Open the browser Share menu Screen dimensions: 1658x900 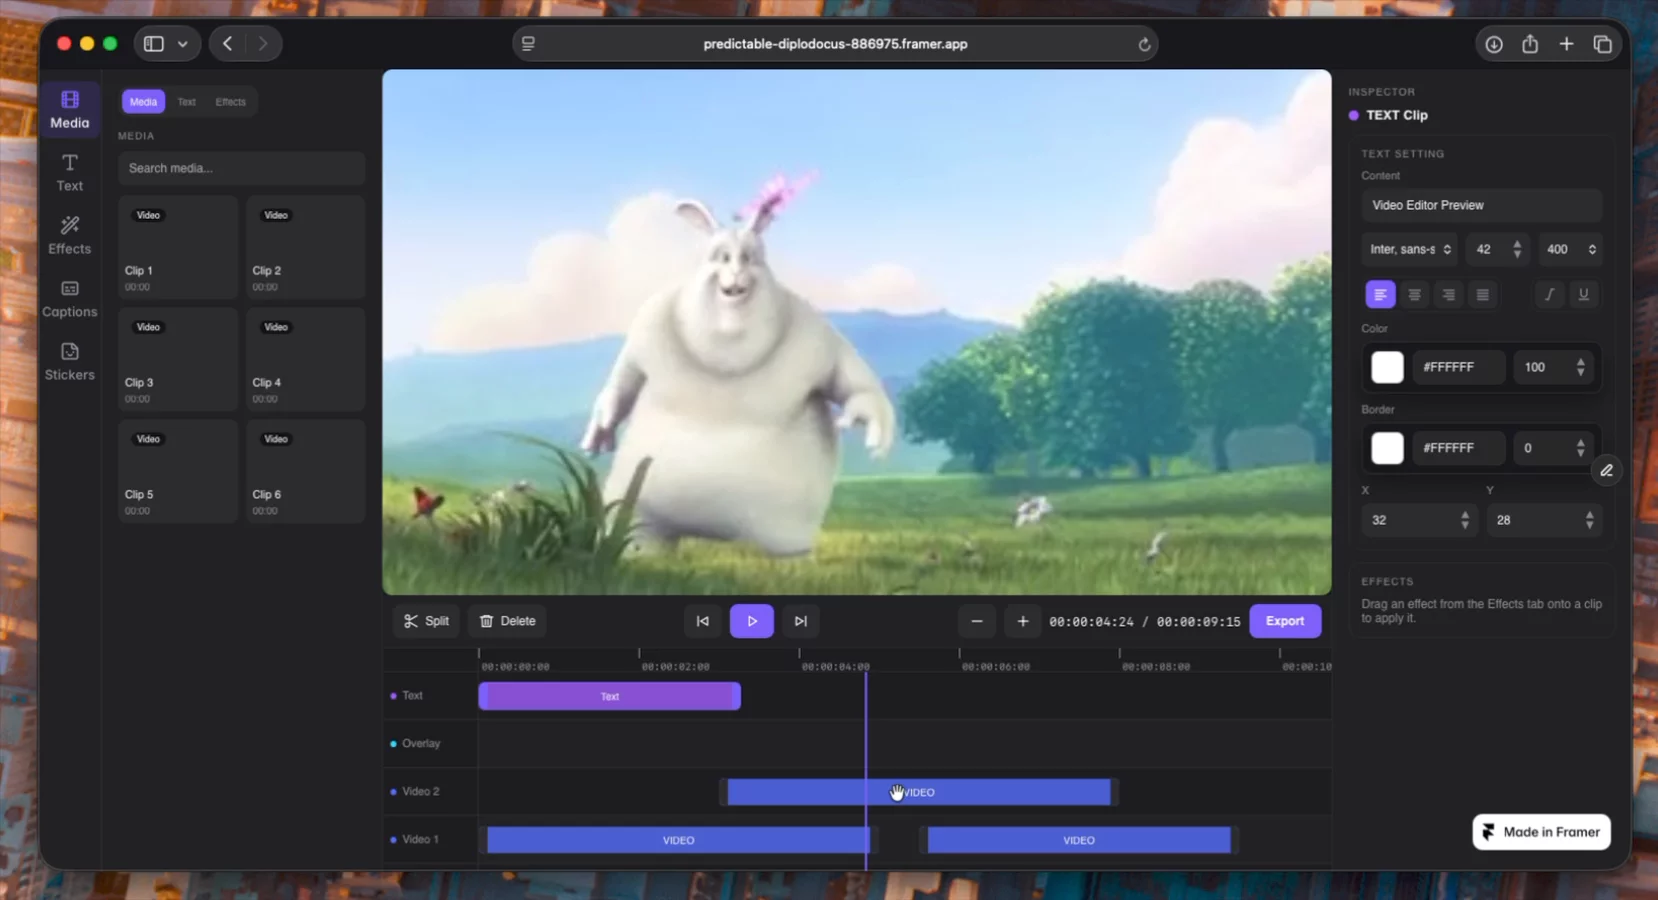pos(1530,44)
